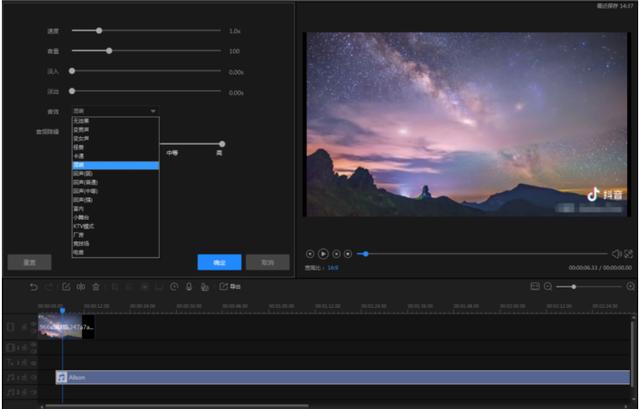Pick the highlighted blue entry in effect list
Screen dimensions: 640x409
[x=116, y=165]
